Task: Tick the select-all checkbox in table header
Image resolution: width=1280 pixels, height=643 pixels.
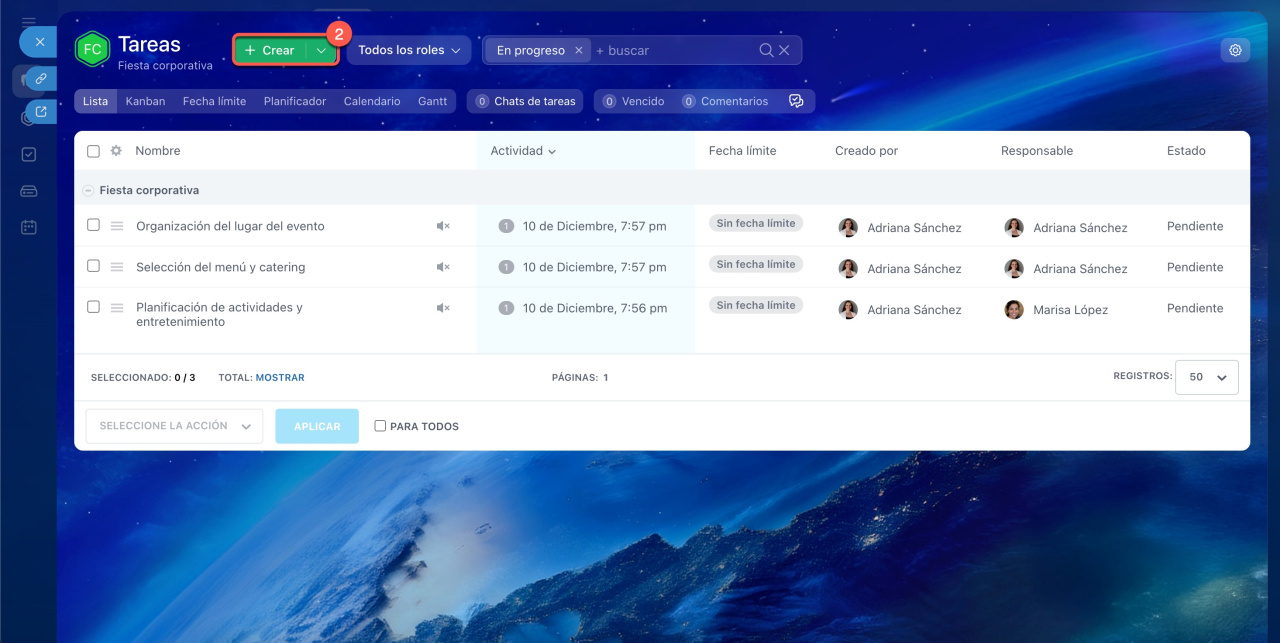Action: click(x=93, y=151)
